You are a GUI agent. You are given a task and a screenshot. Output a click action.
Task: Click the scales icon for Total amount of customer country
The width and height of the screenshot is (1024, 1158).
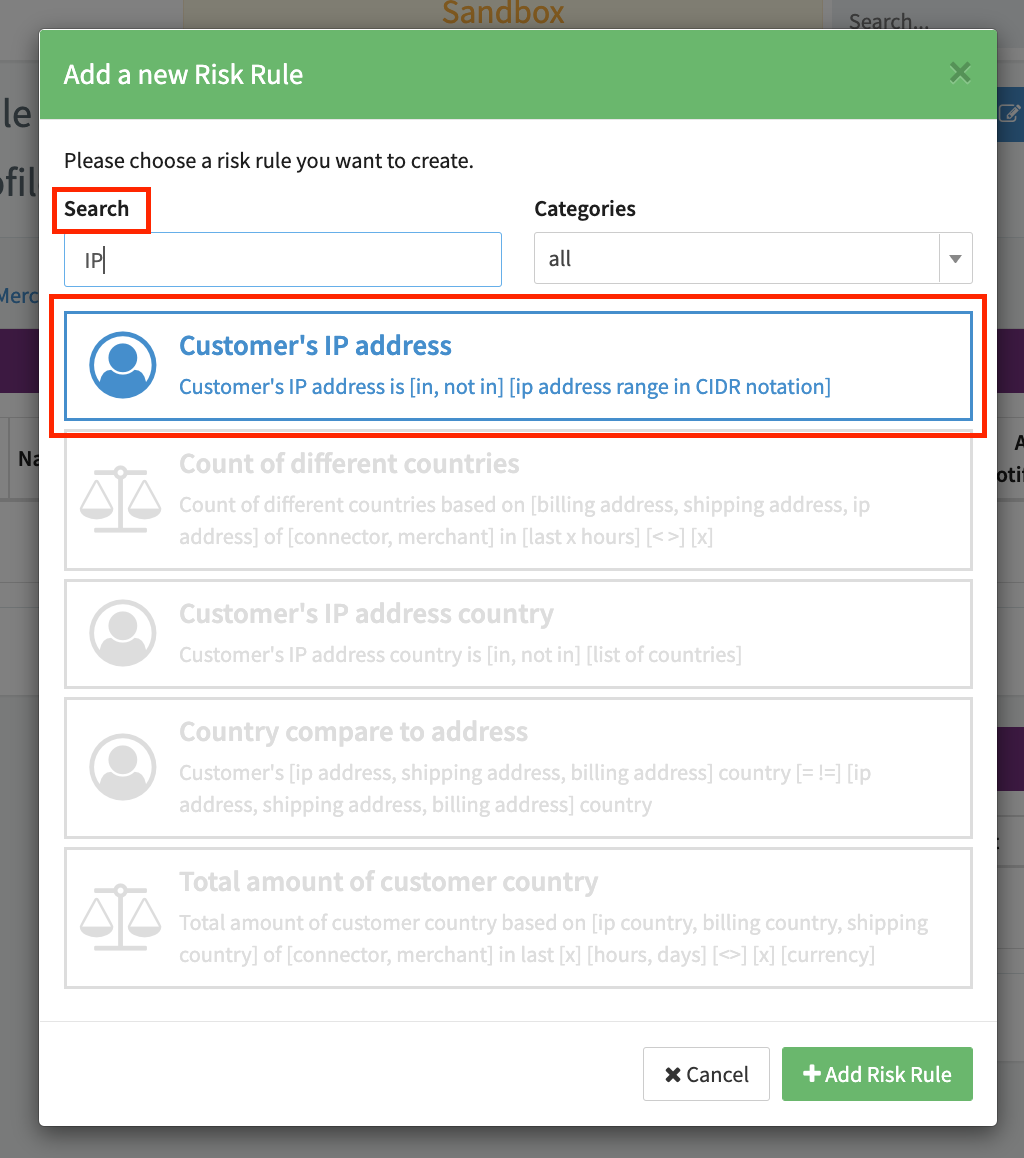120,916
